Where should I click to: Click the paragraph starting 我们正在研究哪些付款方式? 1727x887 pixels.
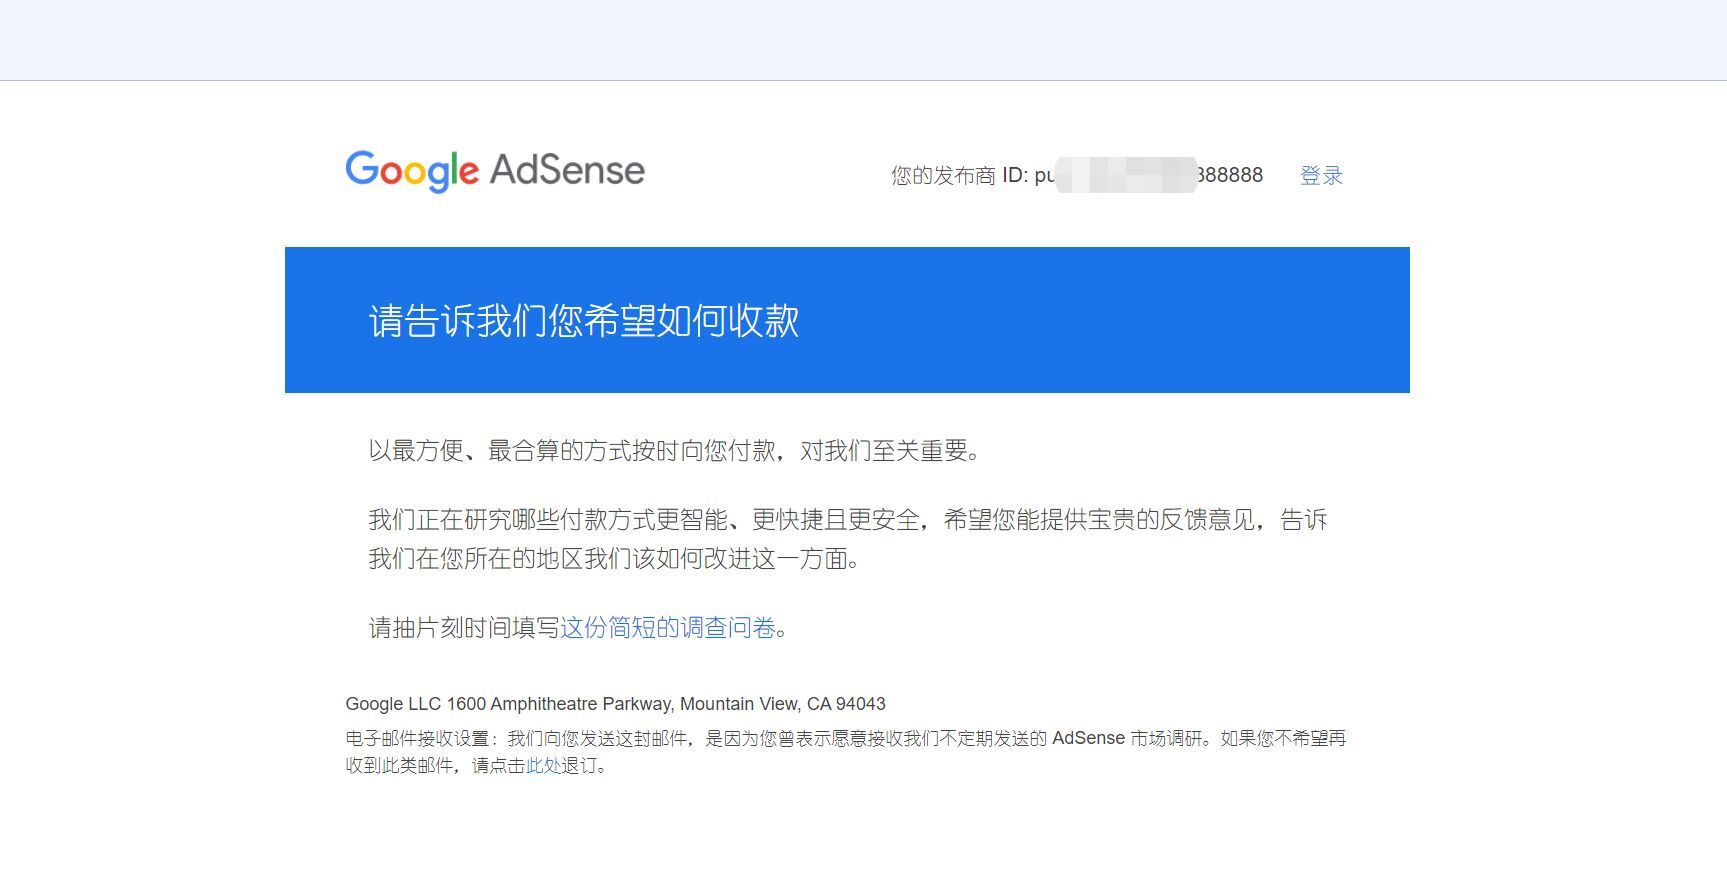[848, 539]
